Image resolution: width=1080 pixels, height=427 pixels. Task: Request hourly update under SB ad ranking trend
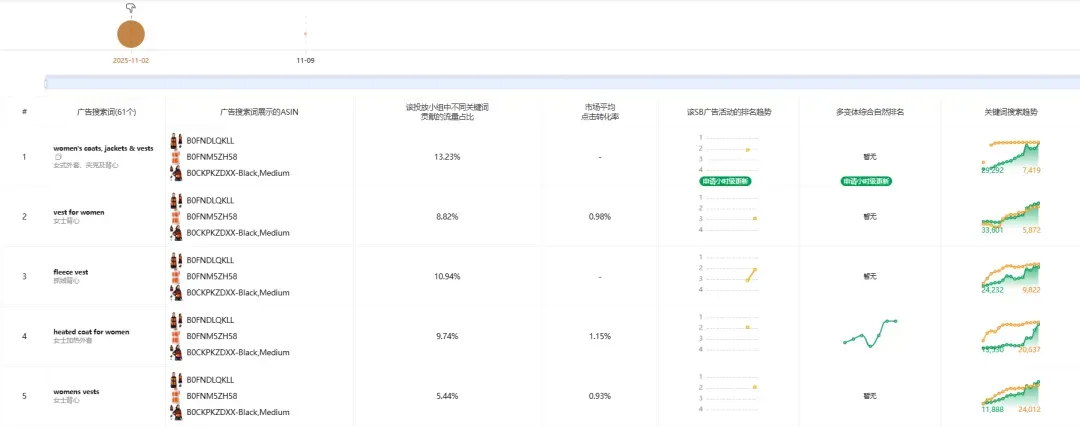(x=725, y=182)
